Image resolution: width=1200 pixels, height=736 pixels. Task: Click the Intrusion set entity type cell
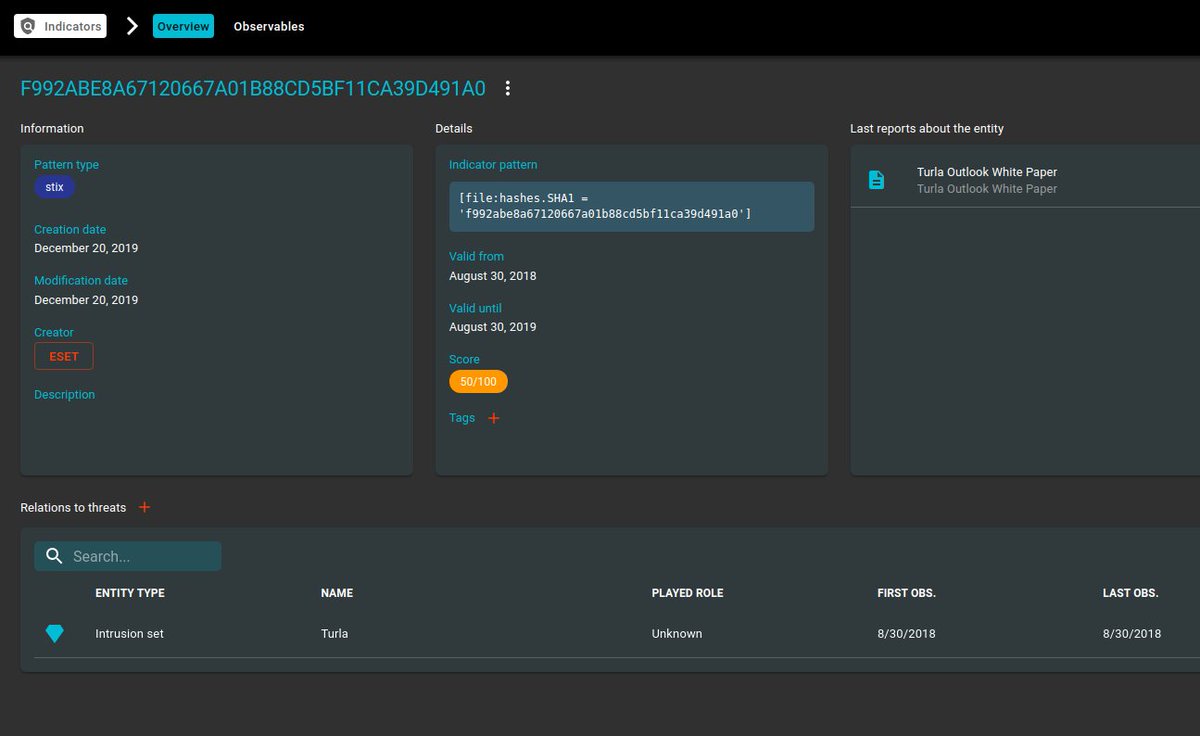coord(129,634)
